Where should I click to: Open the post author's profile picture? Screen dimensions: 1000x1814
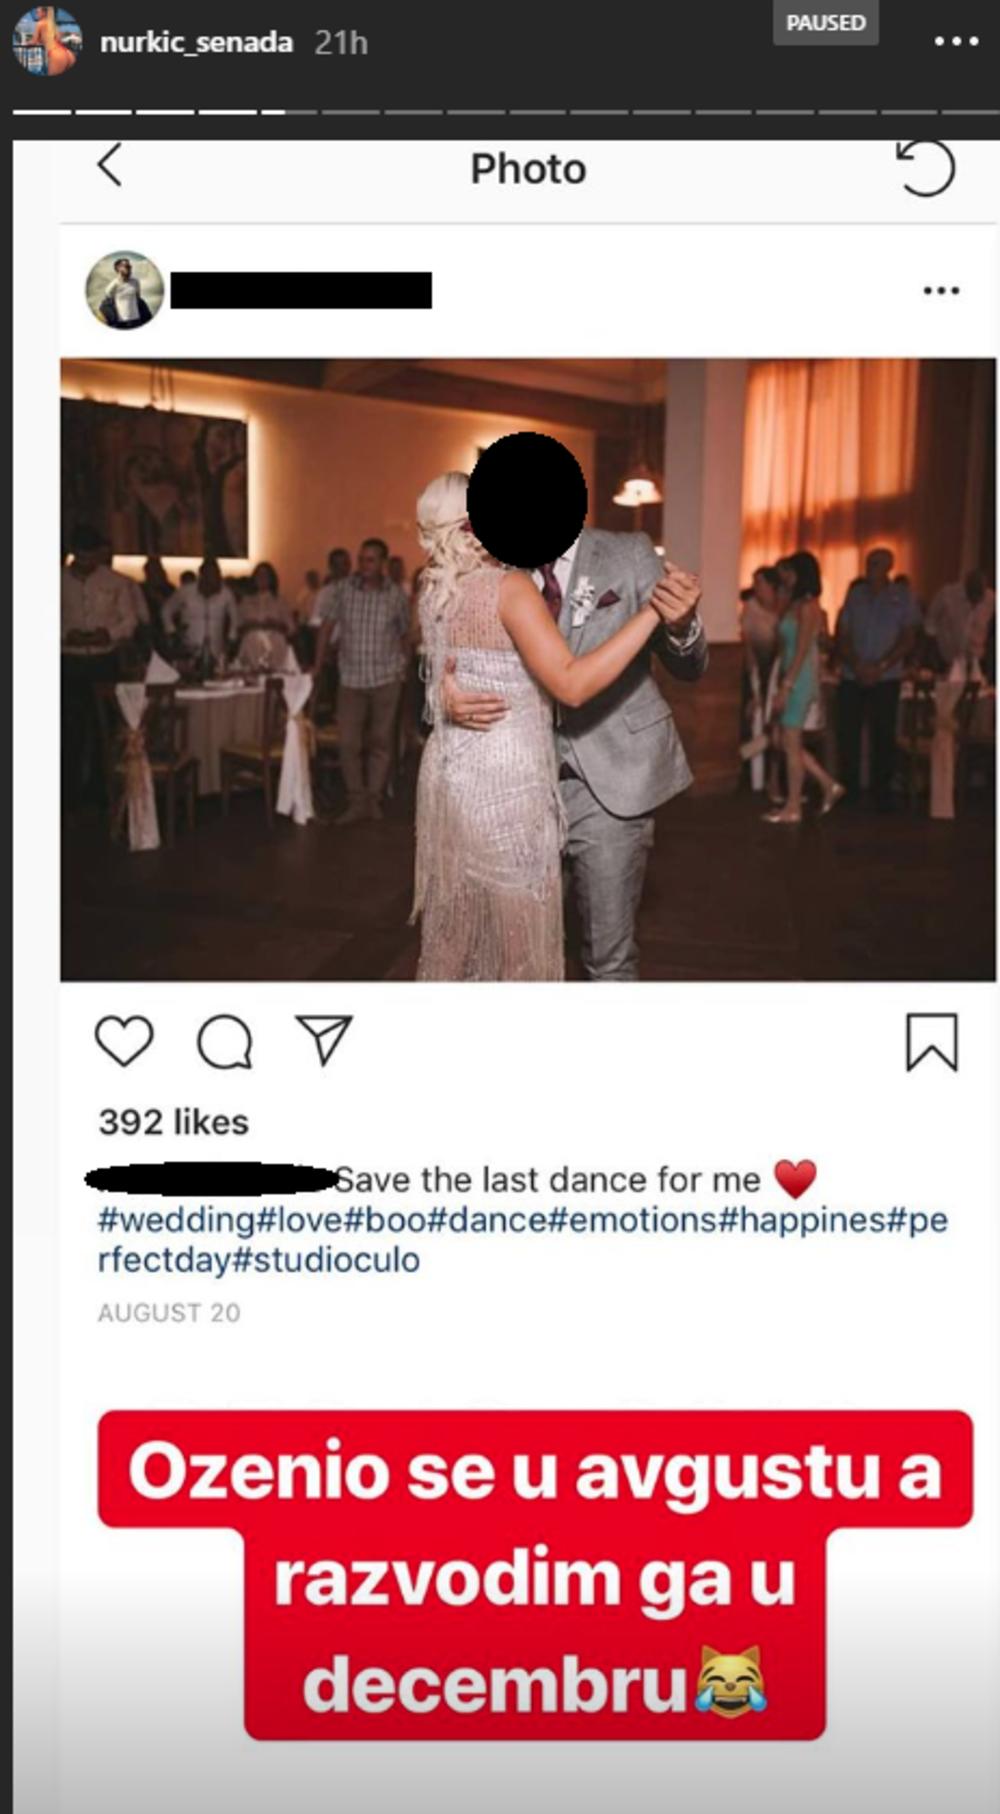click(x=125, y=290)
